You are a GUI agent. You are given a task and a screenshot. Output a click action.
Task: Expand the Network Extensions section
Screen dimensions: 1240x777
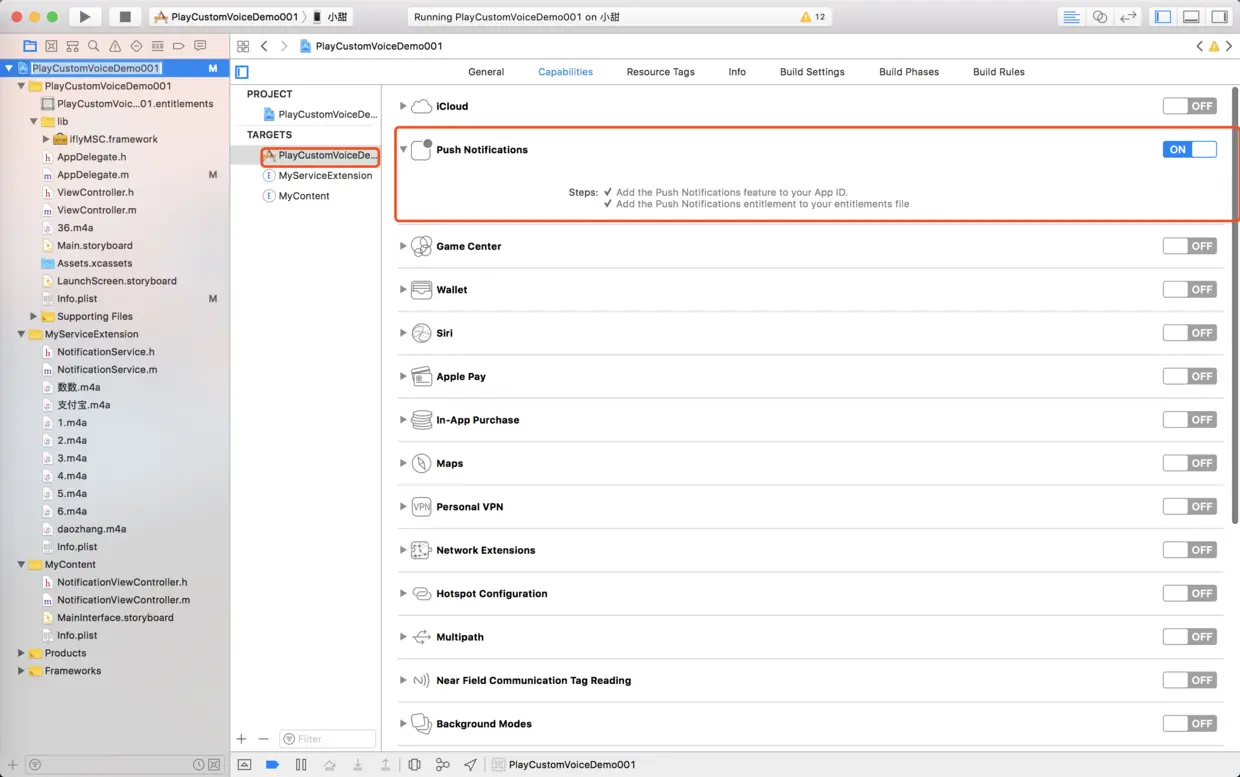pyautogui.click(x=403, y=550)
